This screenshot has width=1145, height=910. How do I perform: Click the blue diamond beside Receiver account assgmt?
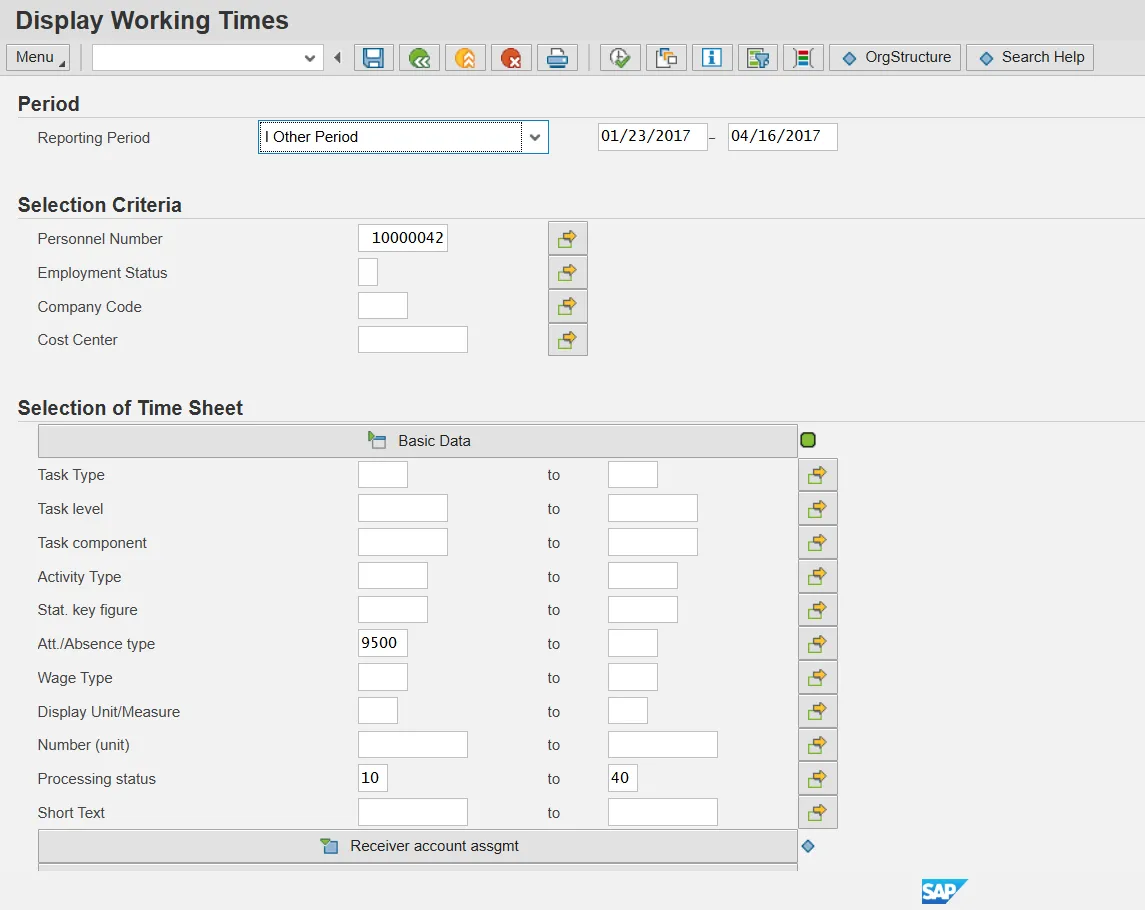[x=808, y=846]
